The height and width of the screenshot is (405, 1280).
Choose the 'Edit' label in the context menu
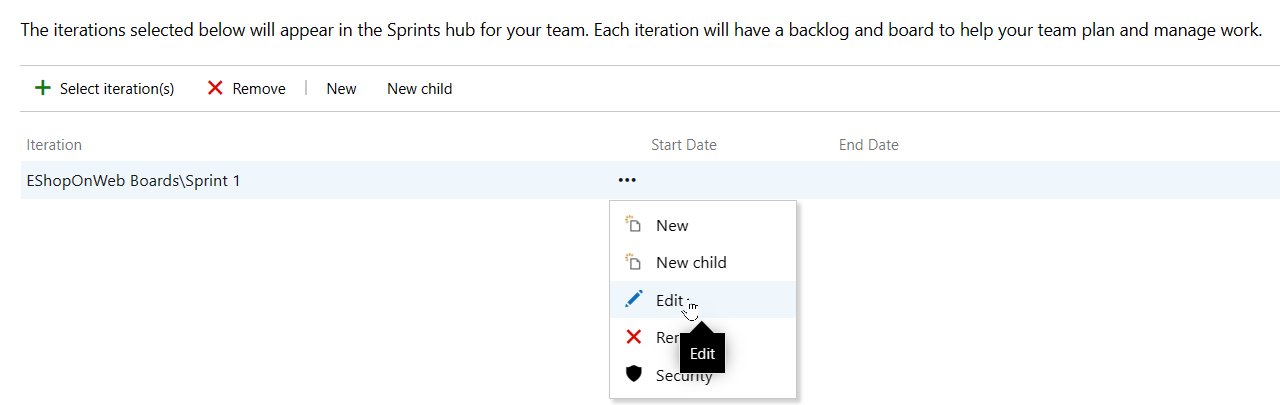[669, 300]
